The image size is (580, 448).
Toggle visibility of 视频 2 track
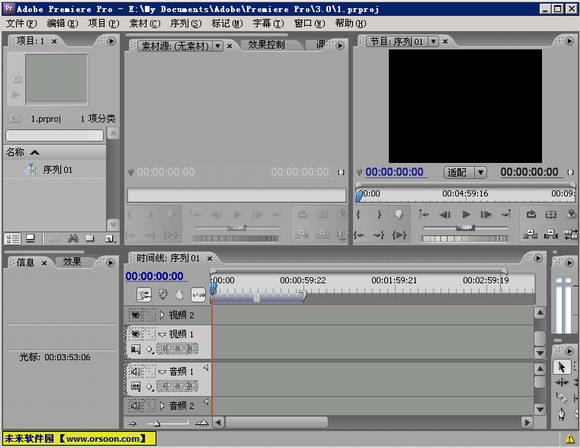[136, 315]
